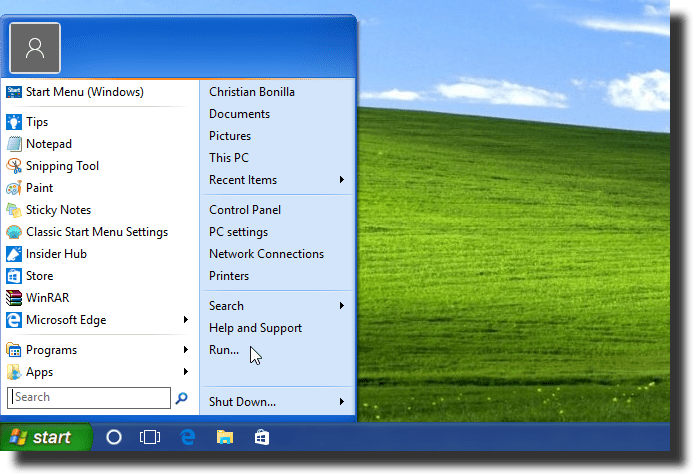This screenshot has height=474, width=693.
Task: Click Shut Down... label
Action: tap(242, 401)
